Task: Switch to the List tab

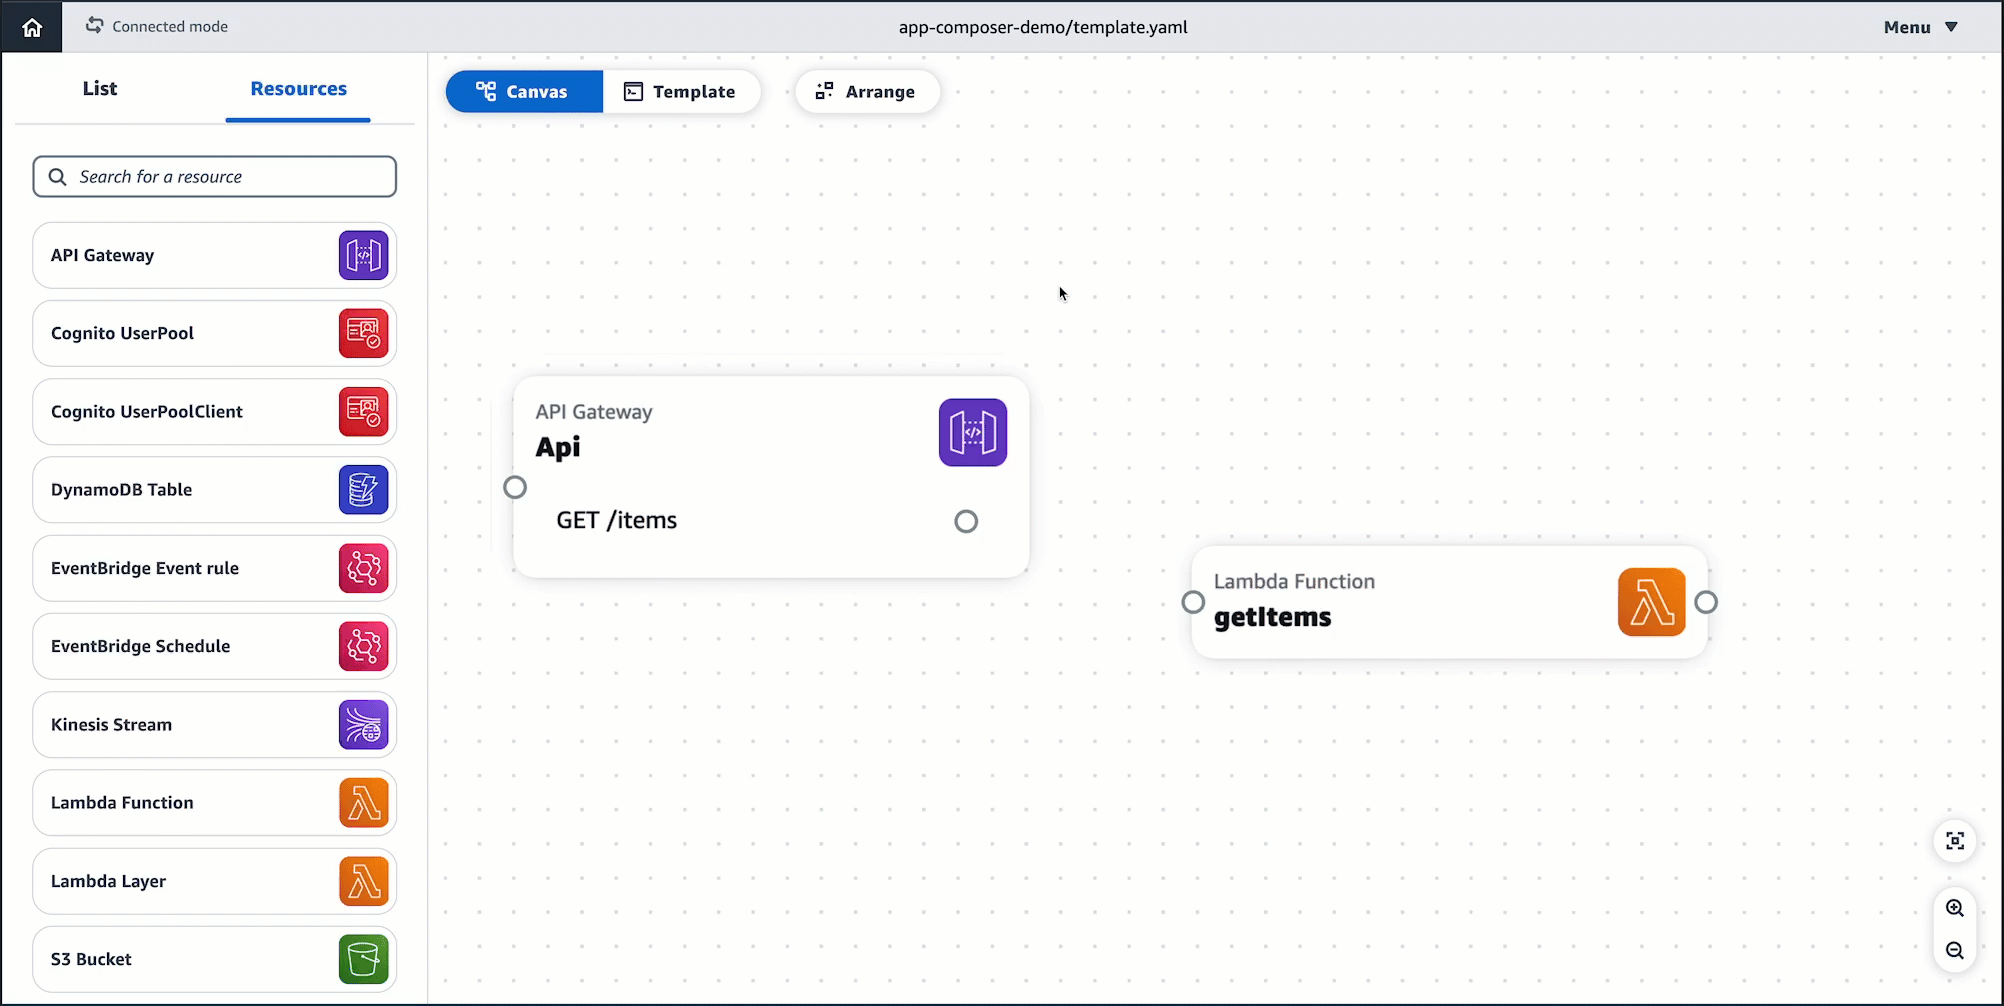Action: [100, 89]
